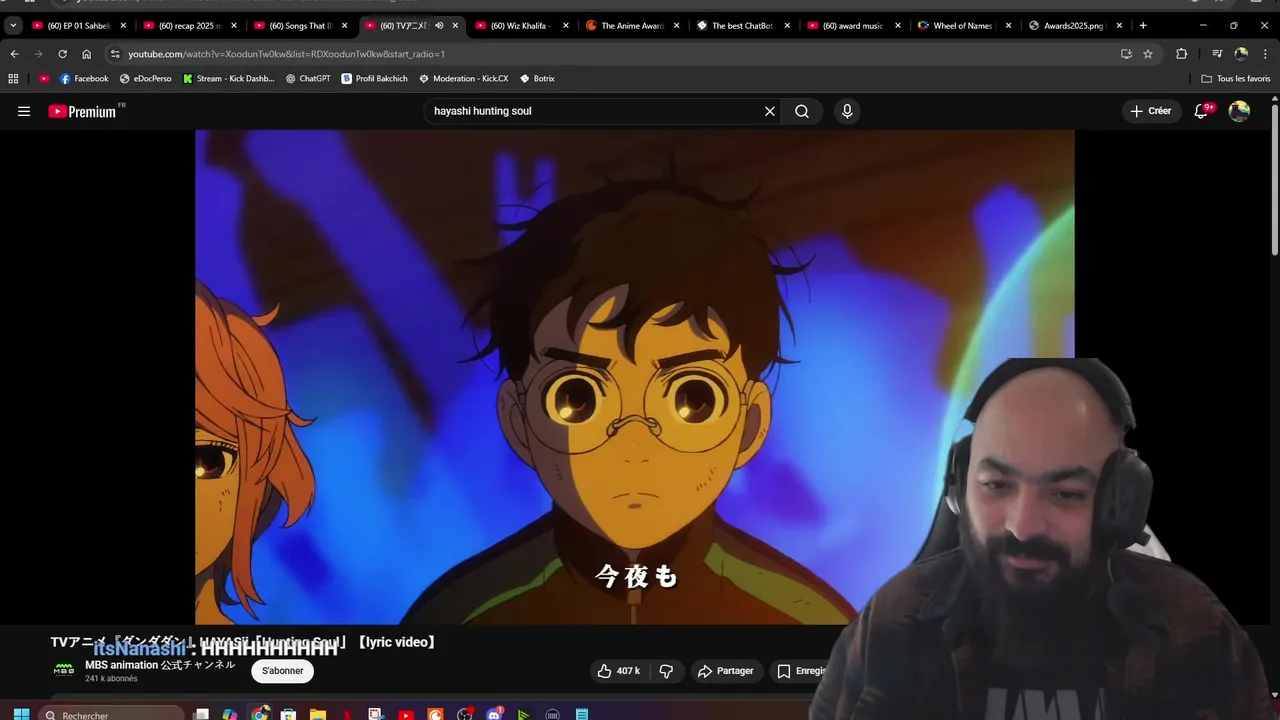The width and height of the screenshot is (1280, 720).
Task: Start voice search with the microphone
Action: [847, 111]
